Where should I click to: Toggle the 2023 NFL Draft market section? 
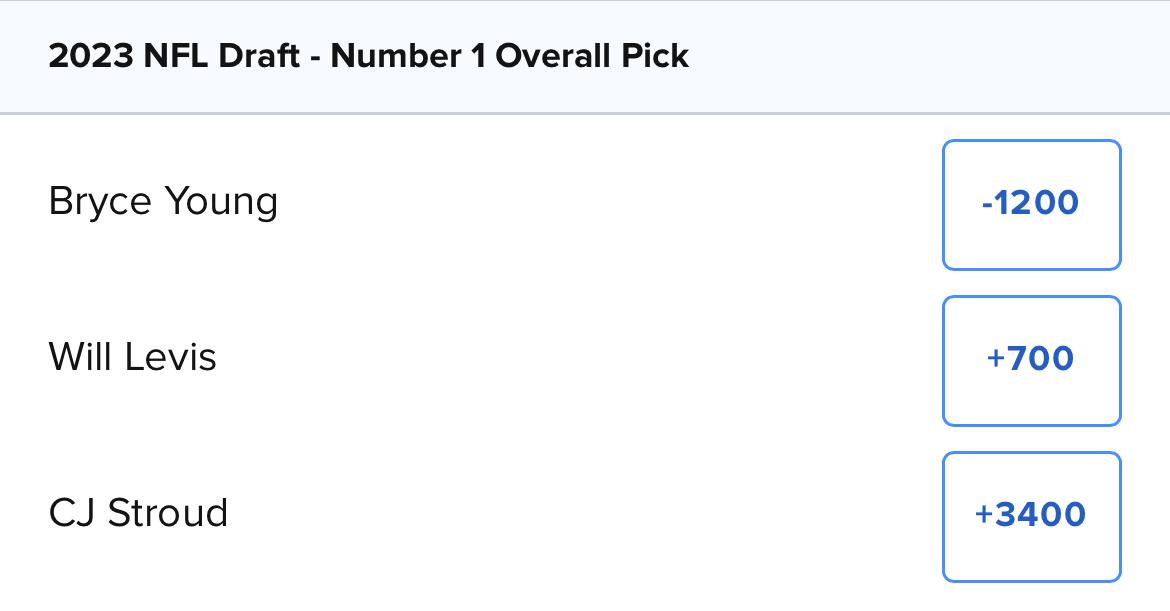pos(585,57)
